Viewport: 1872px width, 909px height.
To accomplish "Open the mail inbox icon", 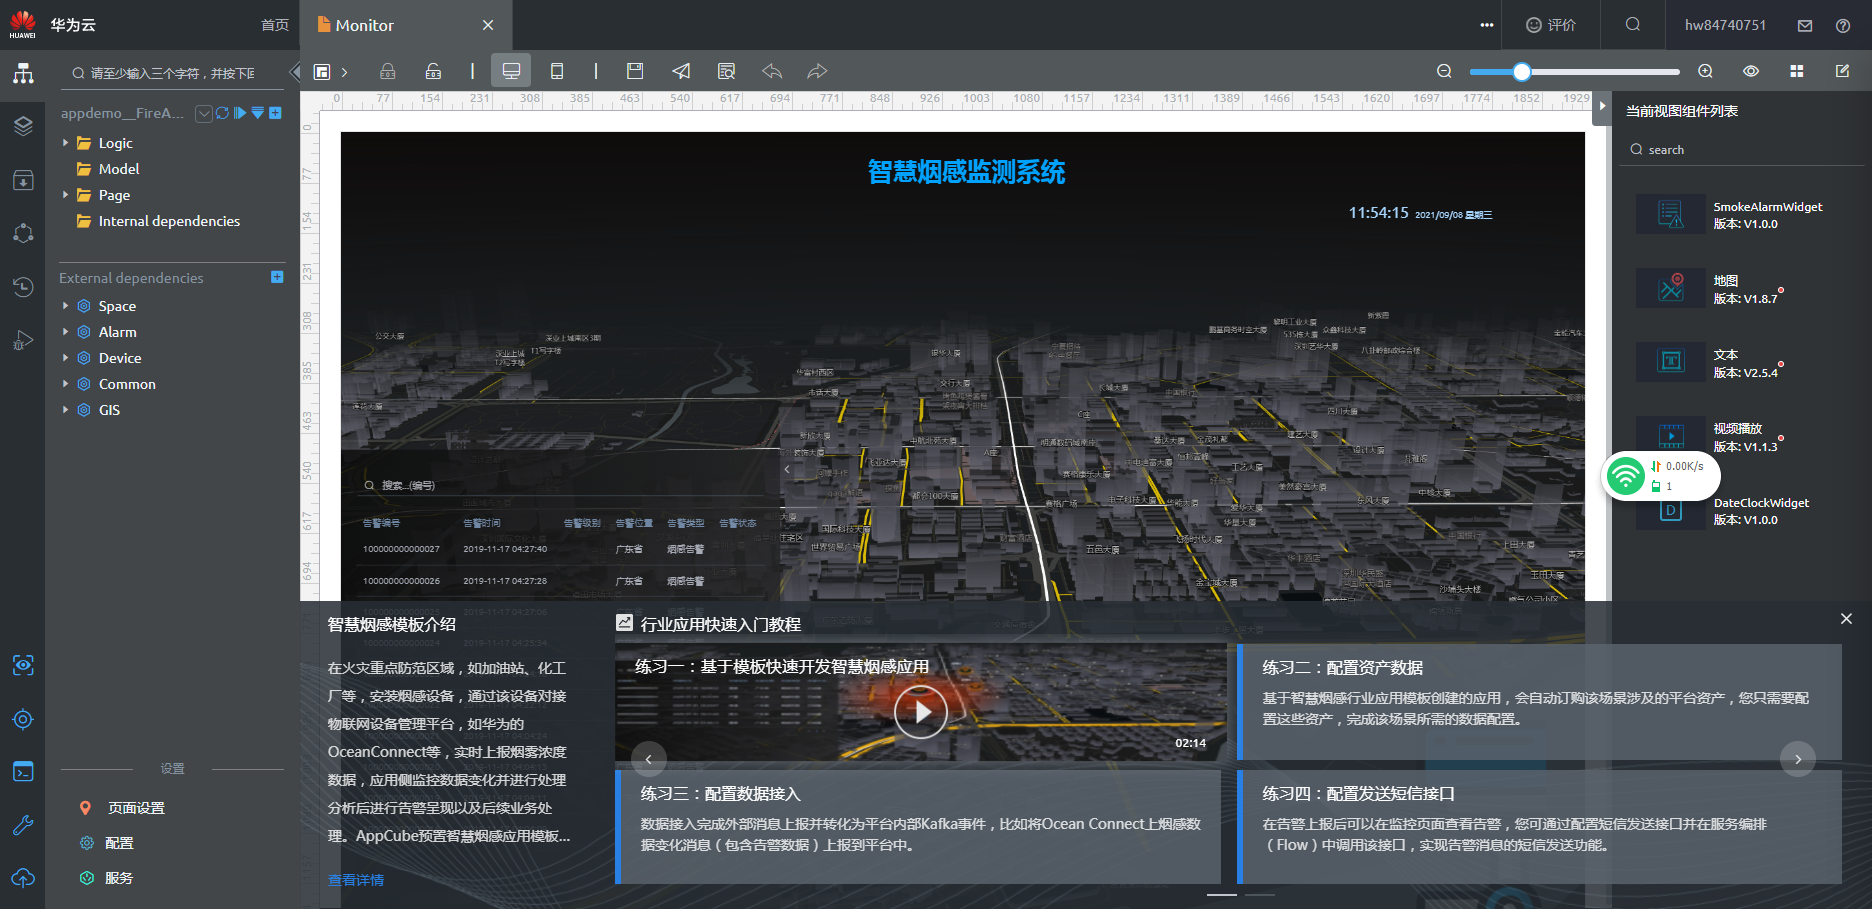I will pos(1804,25).
